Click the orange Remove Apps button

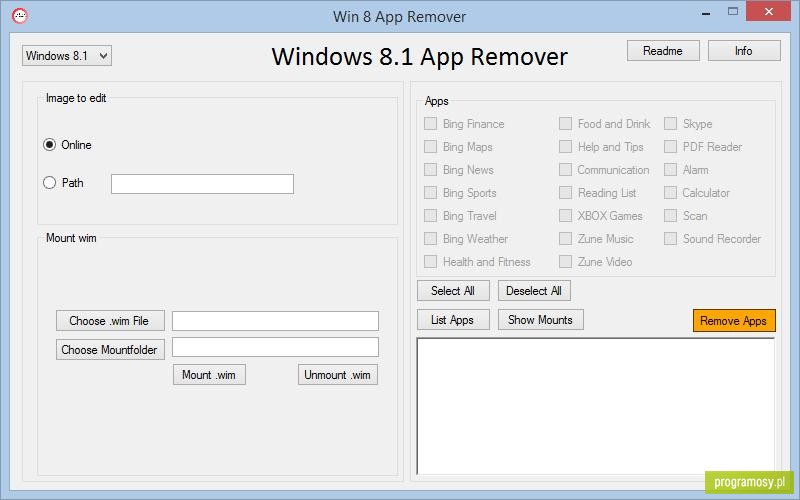734,320
